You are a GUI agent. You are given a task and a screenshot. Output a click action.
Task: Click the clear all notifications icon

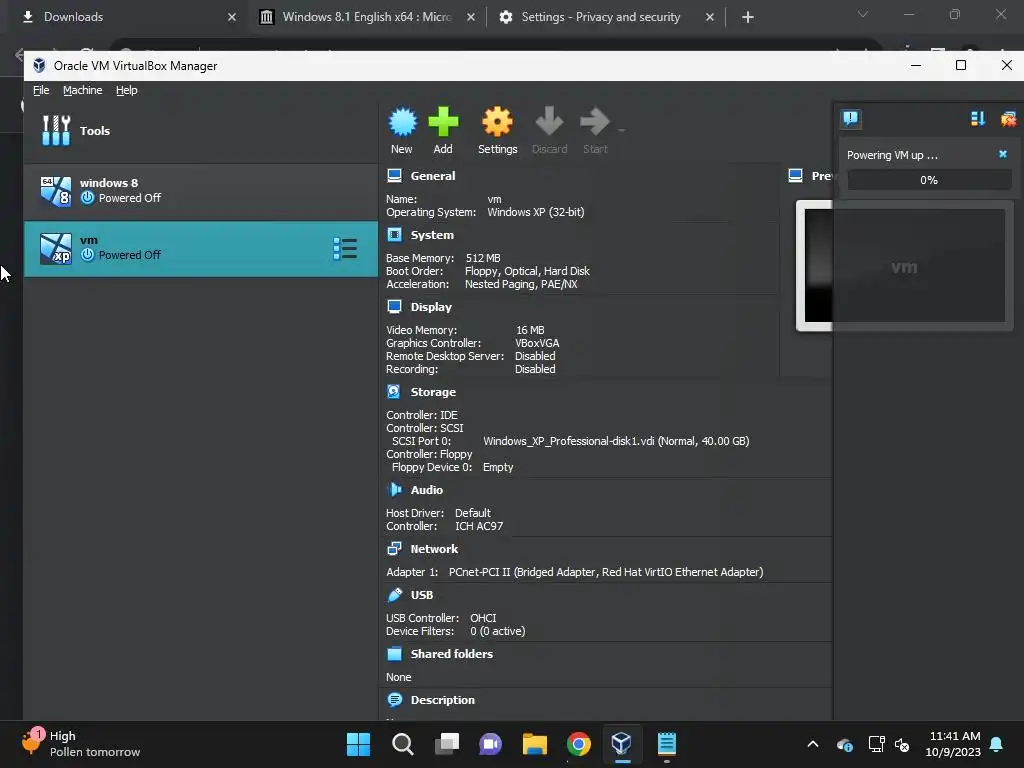click(1008, 118)
